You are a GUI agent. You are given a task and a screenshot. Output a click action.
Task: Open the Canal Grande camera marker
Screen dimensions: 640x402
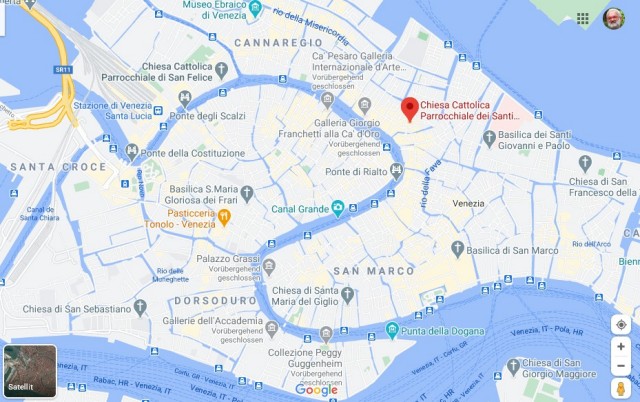(x=338, y=209)
